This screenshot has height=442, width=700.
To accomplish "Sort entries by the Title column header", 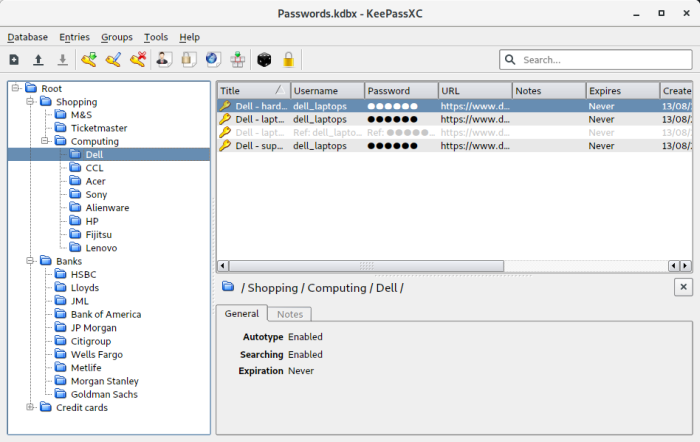I will pos(254,91).
